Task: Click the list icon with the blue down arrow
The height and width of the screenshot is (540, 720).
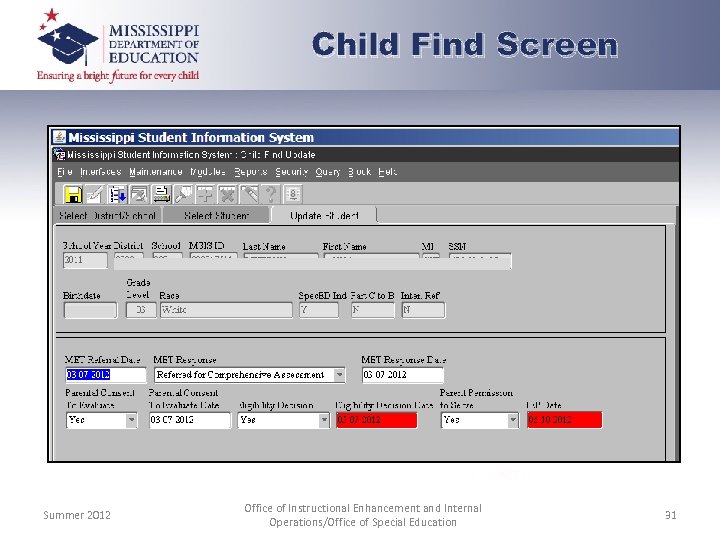Action: click(x=117, y=194)
